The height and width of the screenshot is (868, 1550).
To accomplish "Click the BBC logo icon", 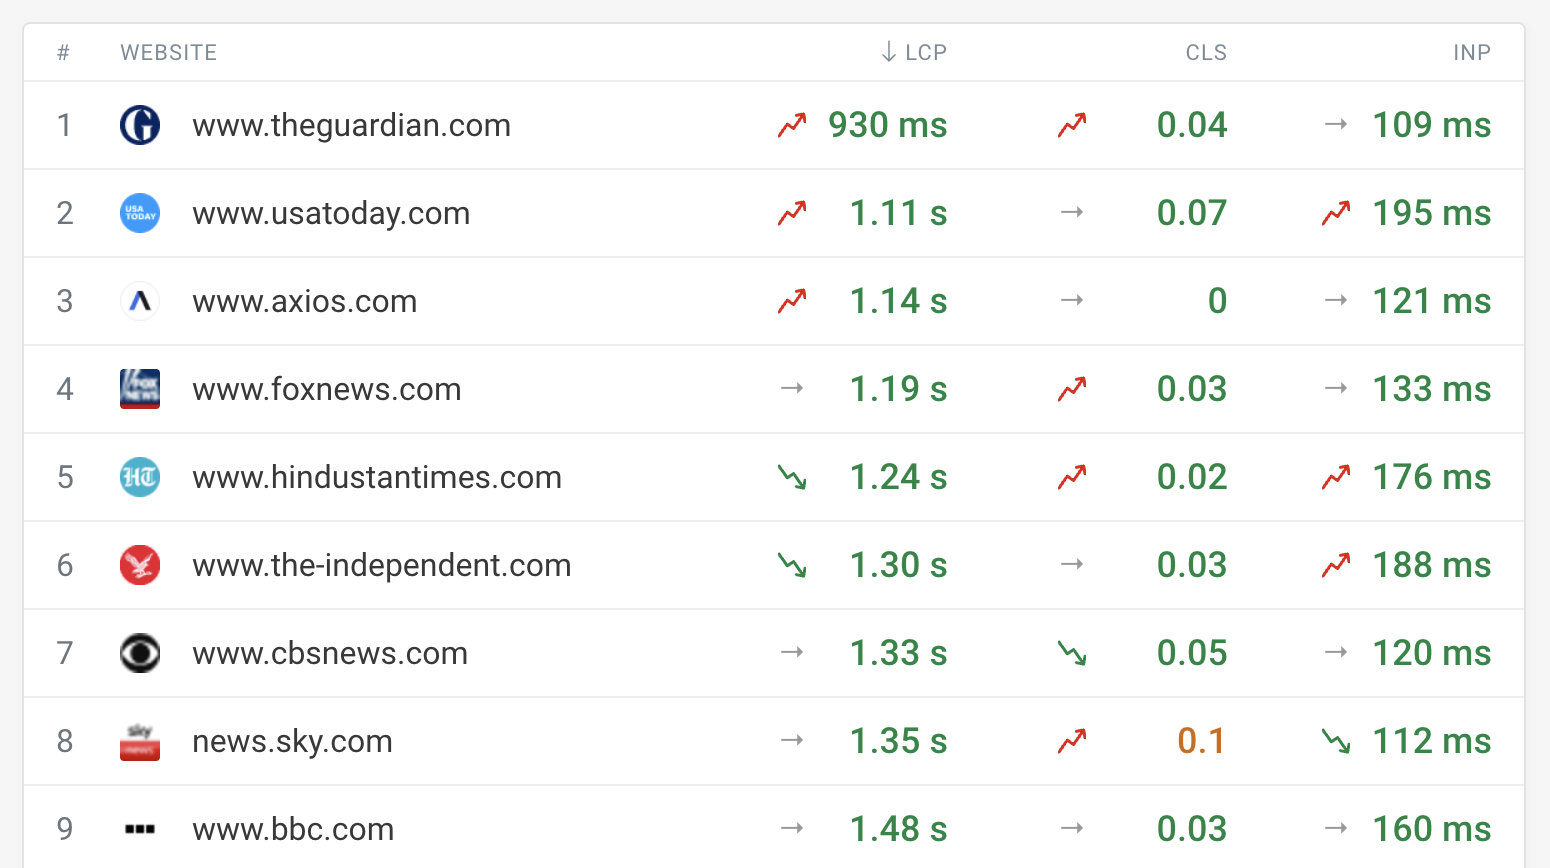I will tap(140, 829).
